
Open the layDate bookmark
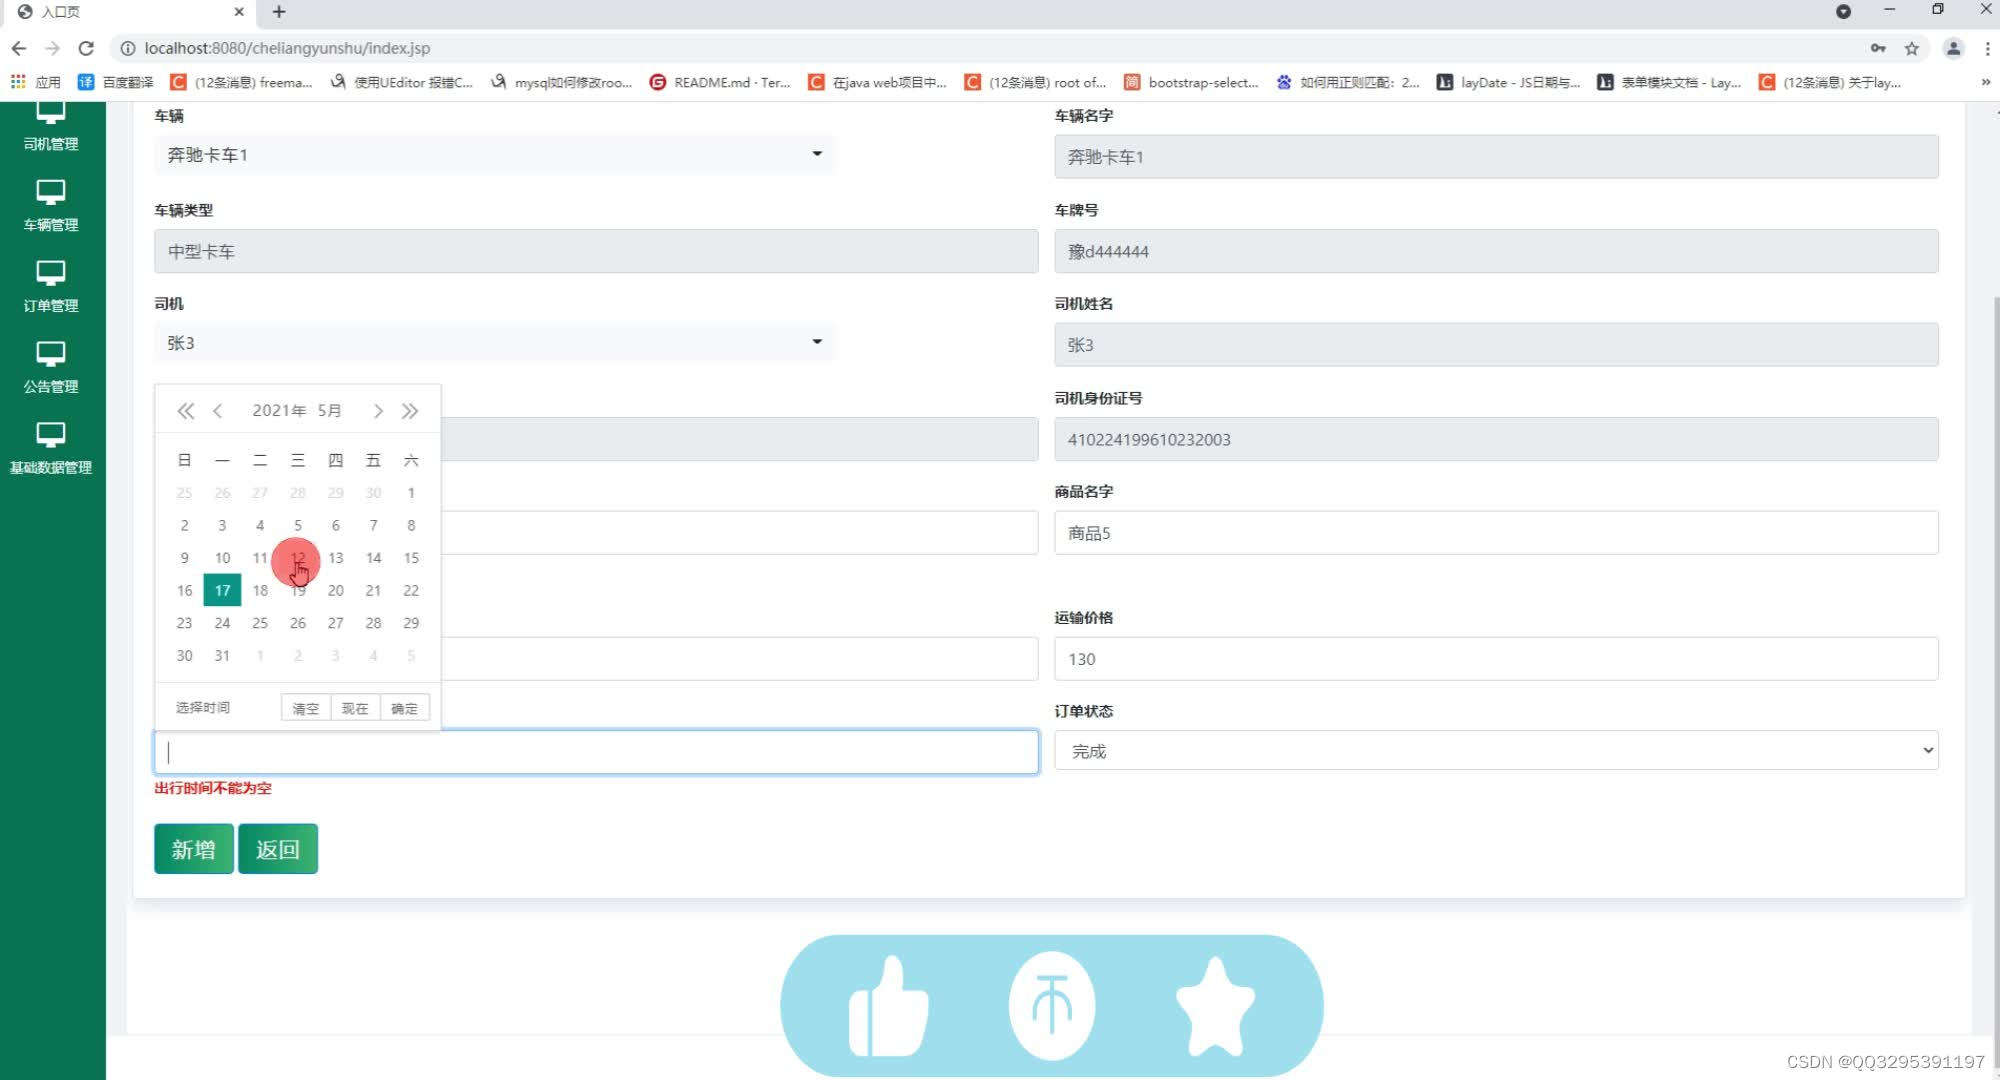(1508, 82)
